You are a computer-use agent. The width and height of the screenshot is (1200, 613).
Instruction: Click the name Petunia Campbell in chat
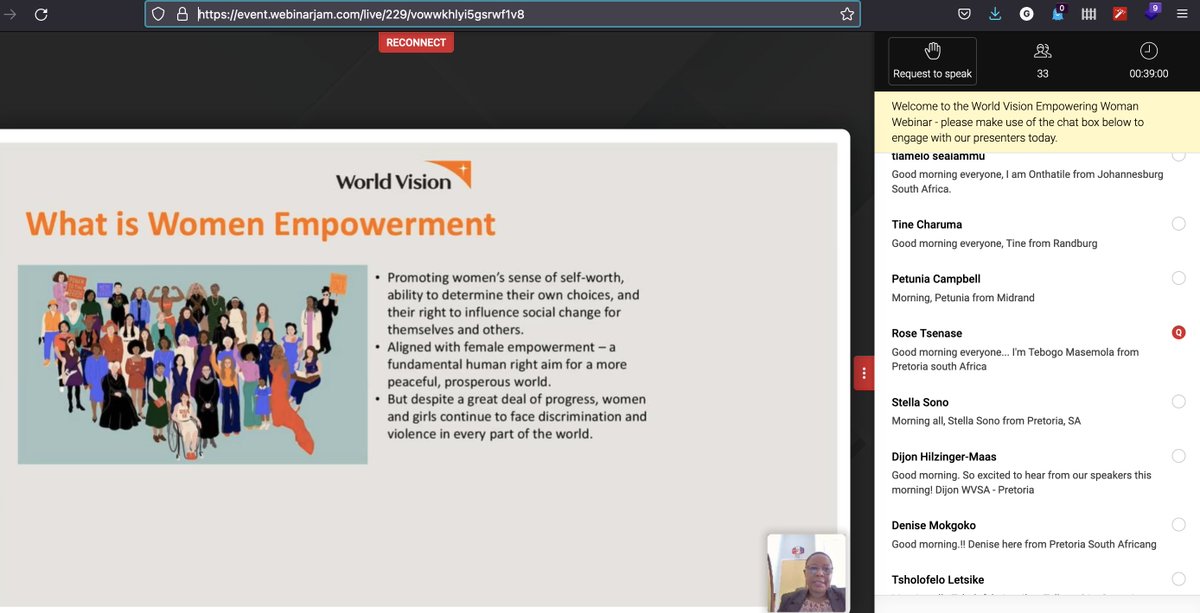pos(936,279)
